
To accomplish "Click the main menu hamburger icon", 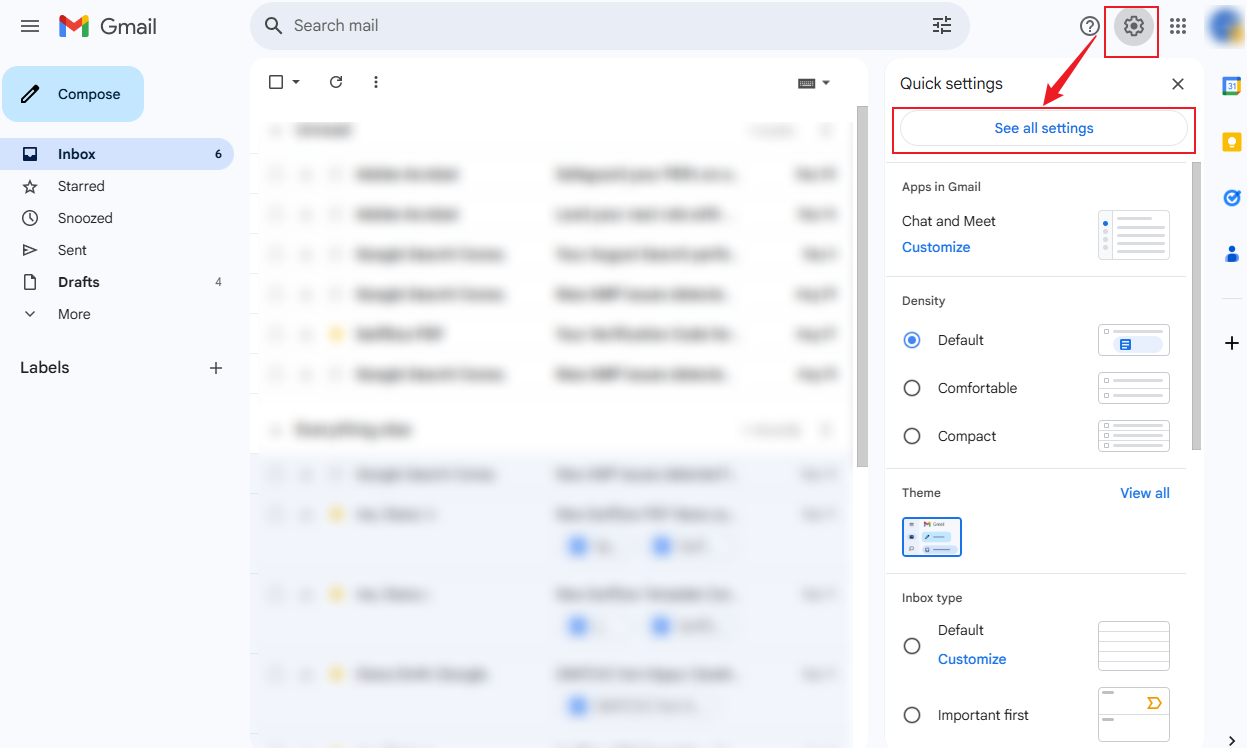I will (30, 27).
